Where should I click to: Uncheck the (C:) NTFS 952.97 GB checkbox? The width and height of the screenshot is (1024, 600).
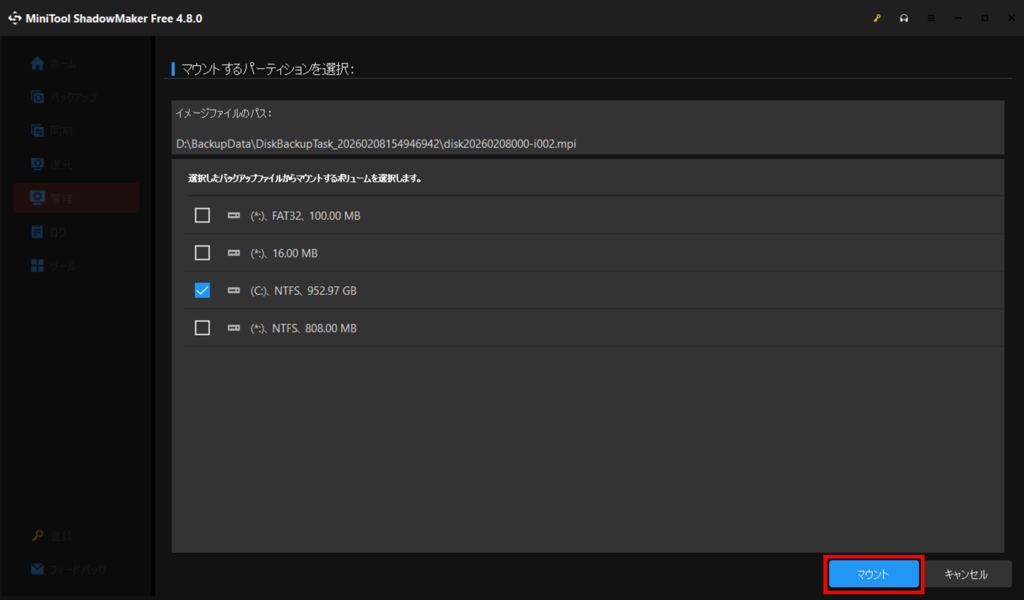point(203,290)
